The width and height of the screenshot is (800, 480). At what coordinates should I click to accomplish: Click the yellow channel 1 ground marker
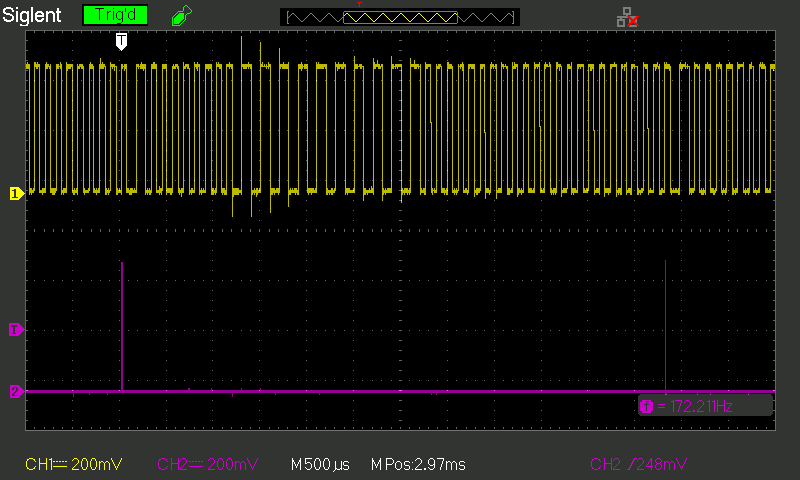tap(16, 194)
